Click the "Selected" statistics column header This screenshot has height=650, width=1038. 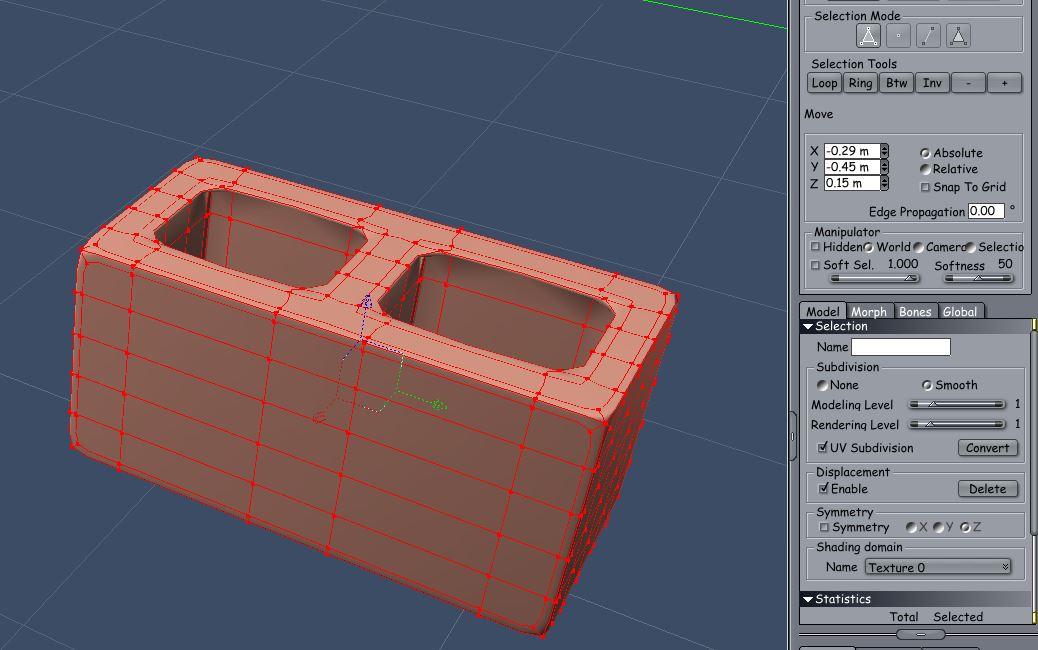point(958,617)
